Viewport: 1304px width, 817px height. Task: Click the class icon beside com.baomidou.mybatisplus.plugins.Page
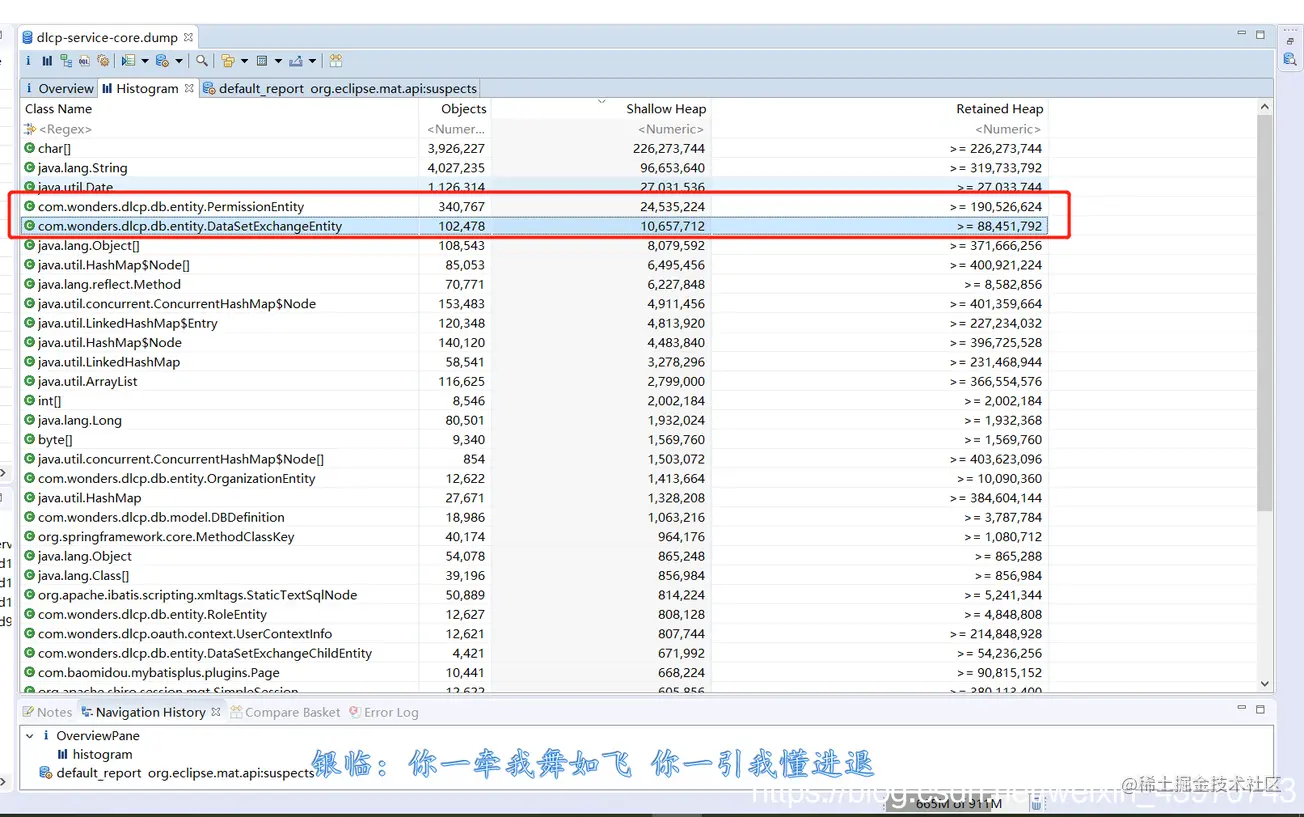click(x=30, y=673)
